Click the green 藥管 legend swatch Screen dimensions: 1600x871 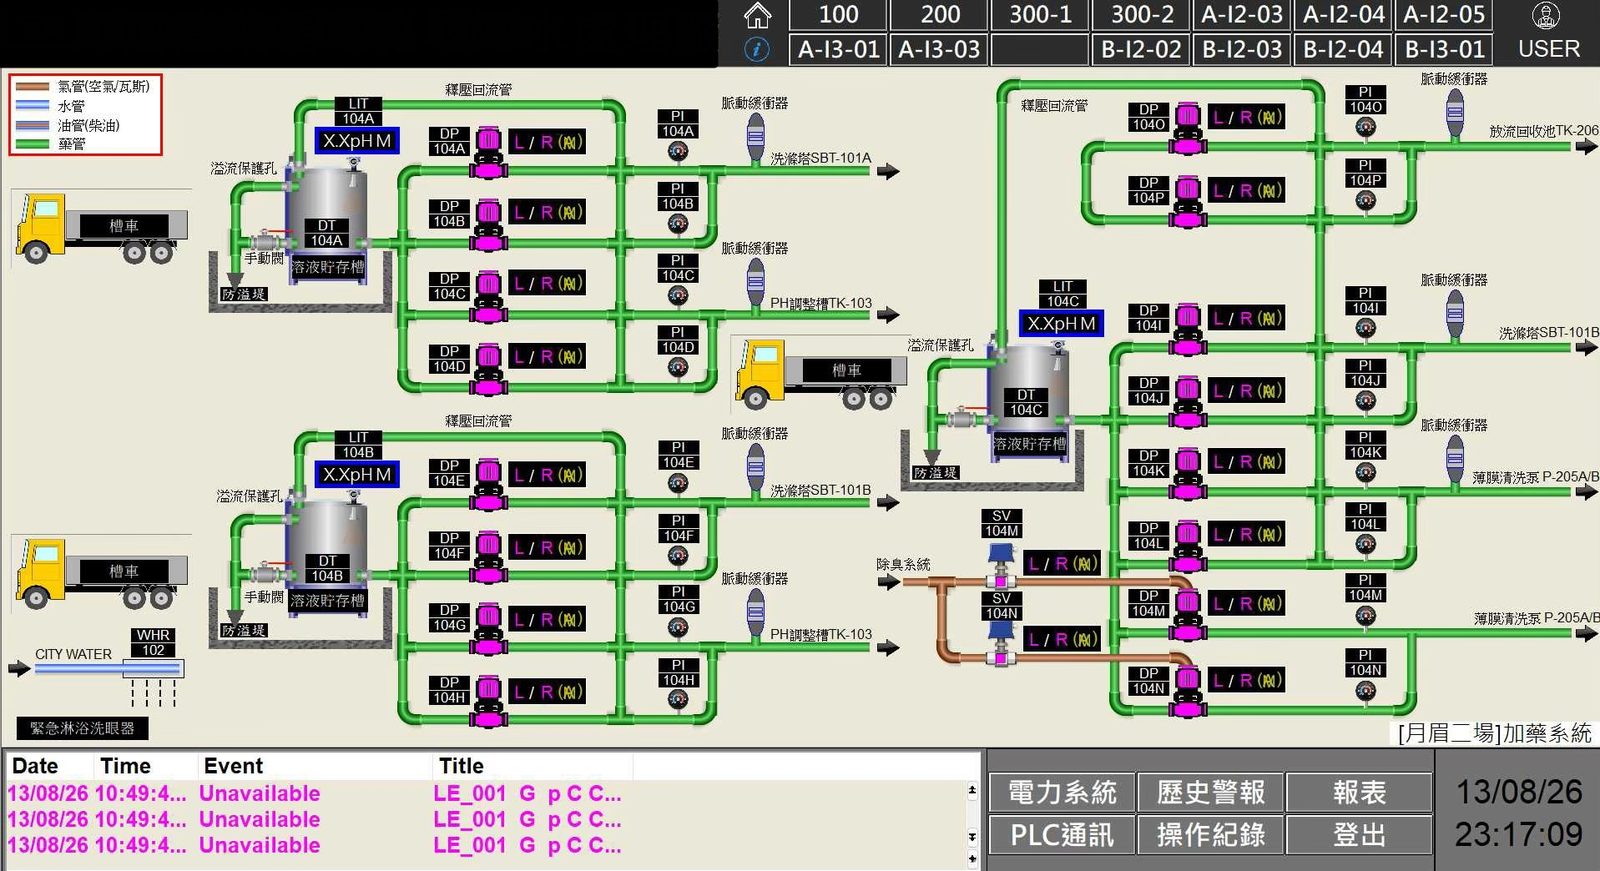[32, 144]
